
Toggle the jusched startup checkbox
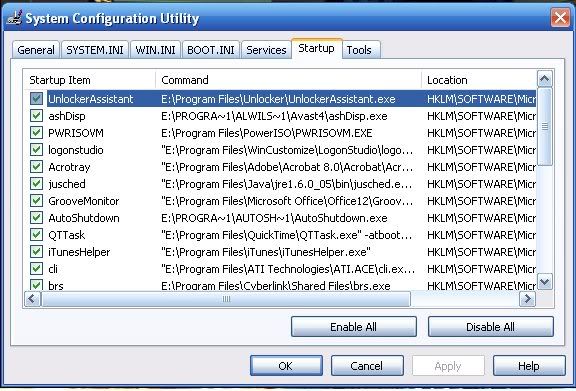36,184
